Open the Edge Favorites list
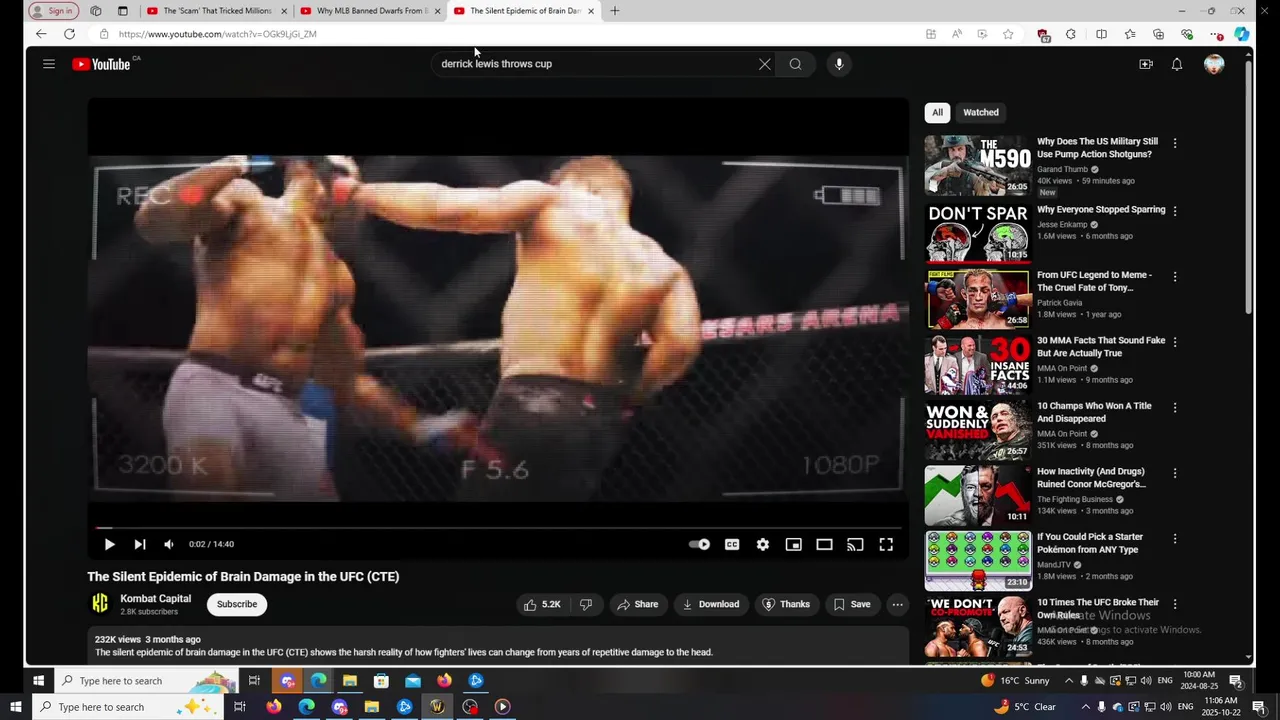Screen dimensions: 1280x720 click(1130, 34)
